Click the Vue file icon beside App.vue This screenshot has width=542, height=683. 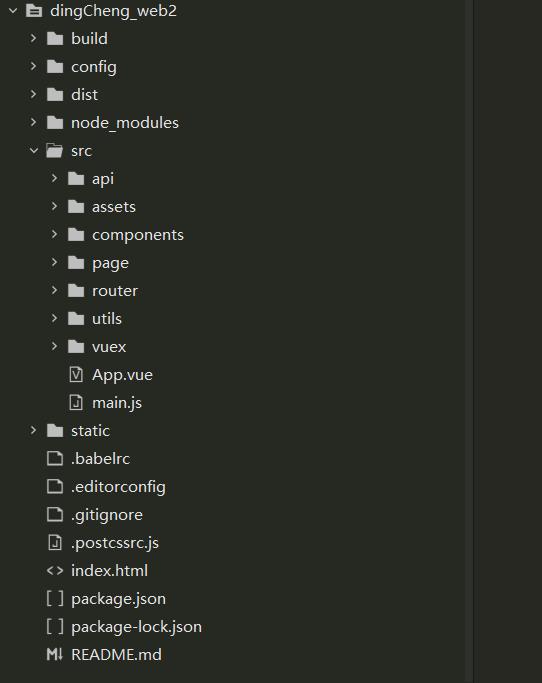pos(76,375)
